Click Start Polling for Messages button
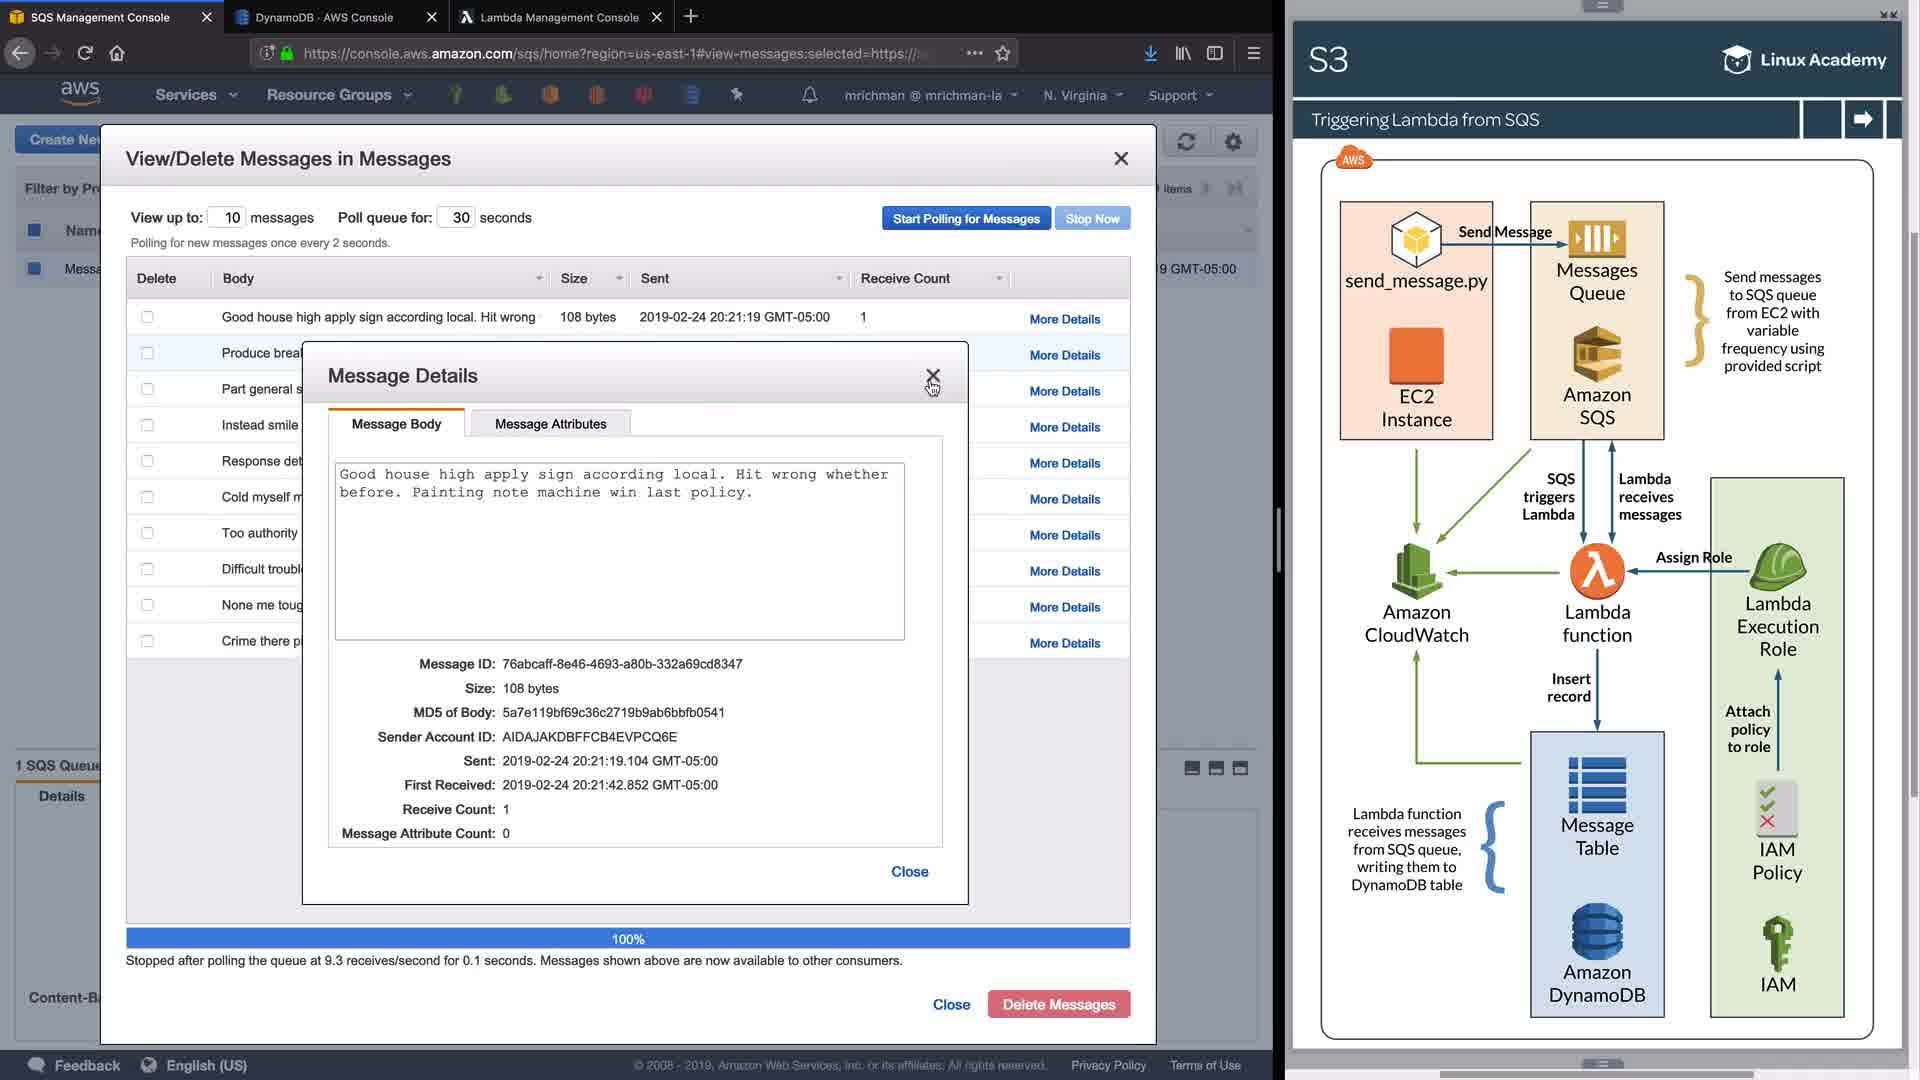 (x=965, y=219)
